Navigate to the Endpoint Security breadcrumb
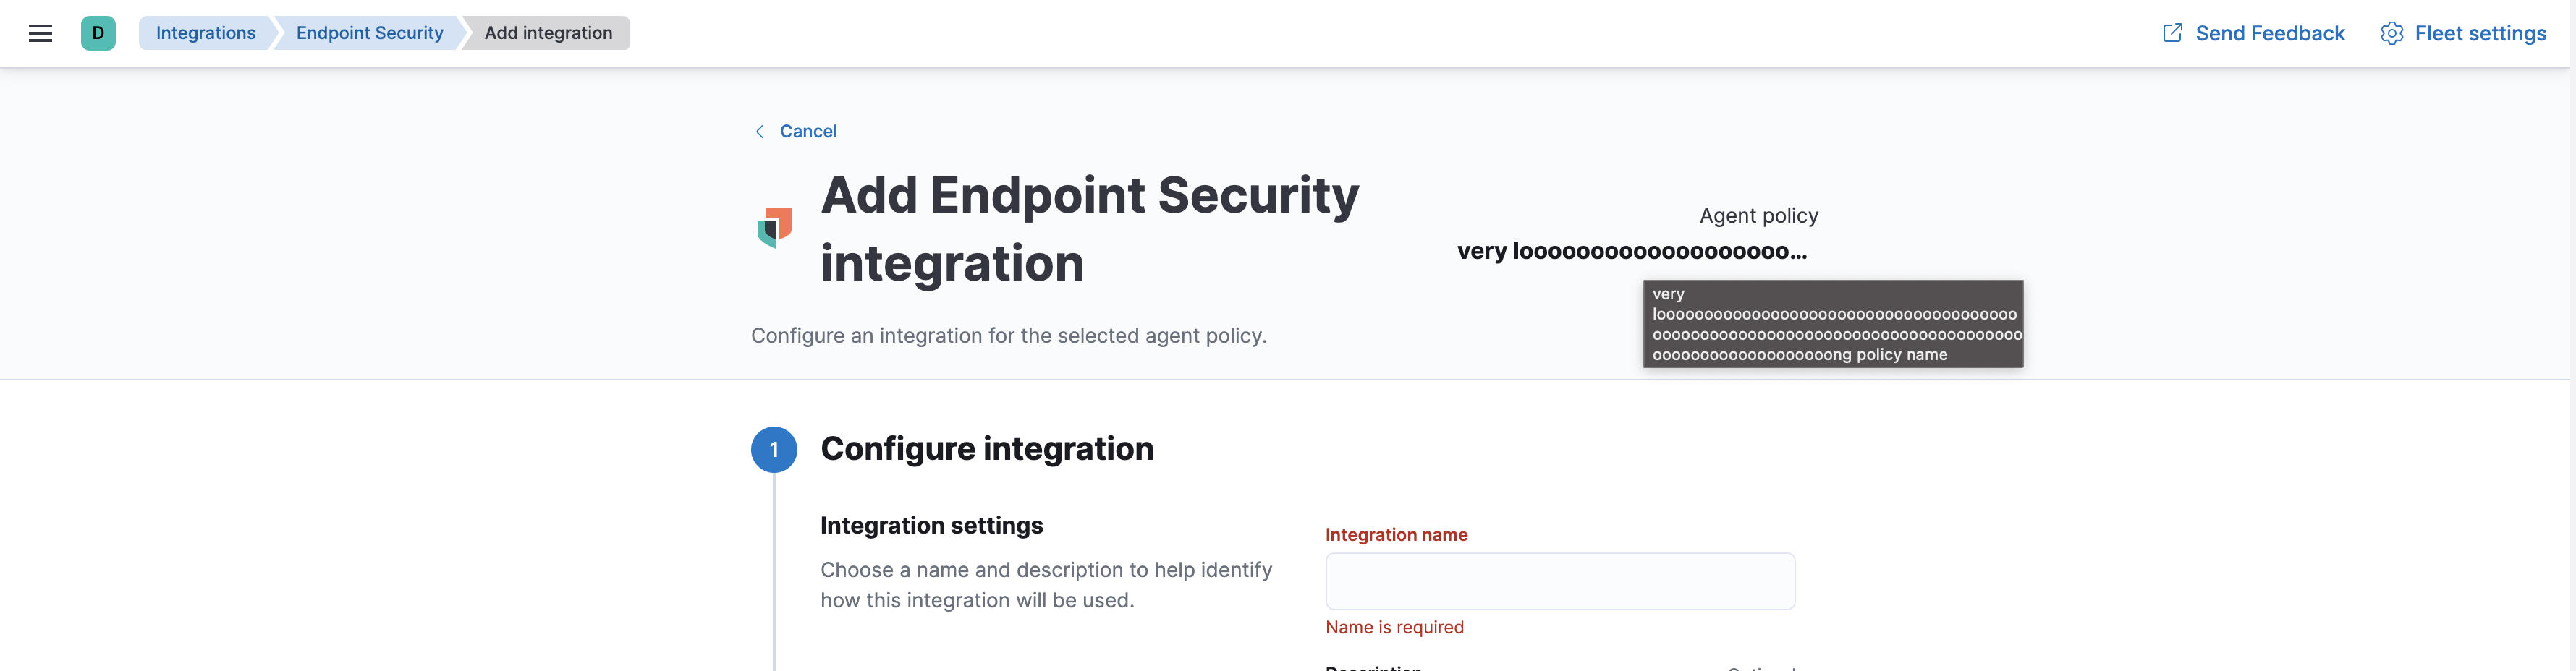The height and width of the screenshot is (671, 2576). pos(369,33)
